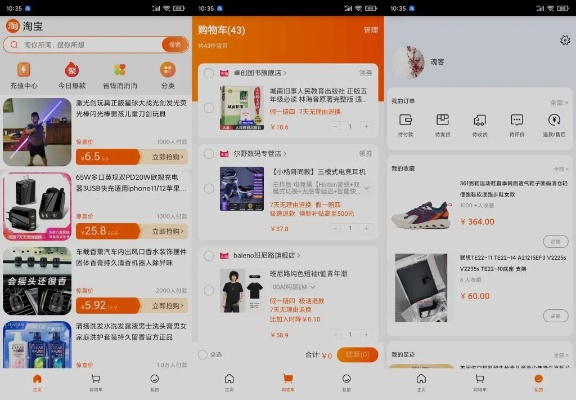Select the ¥50.9 T-shirt item checkbox
Image resolution: width=576 pixels, height=400 pixels.
pos(209,291)
